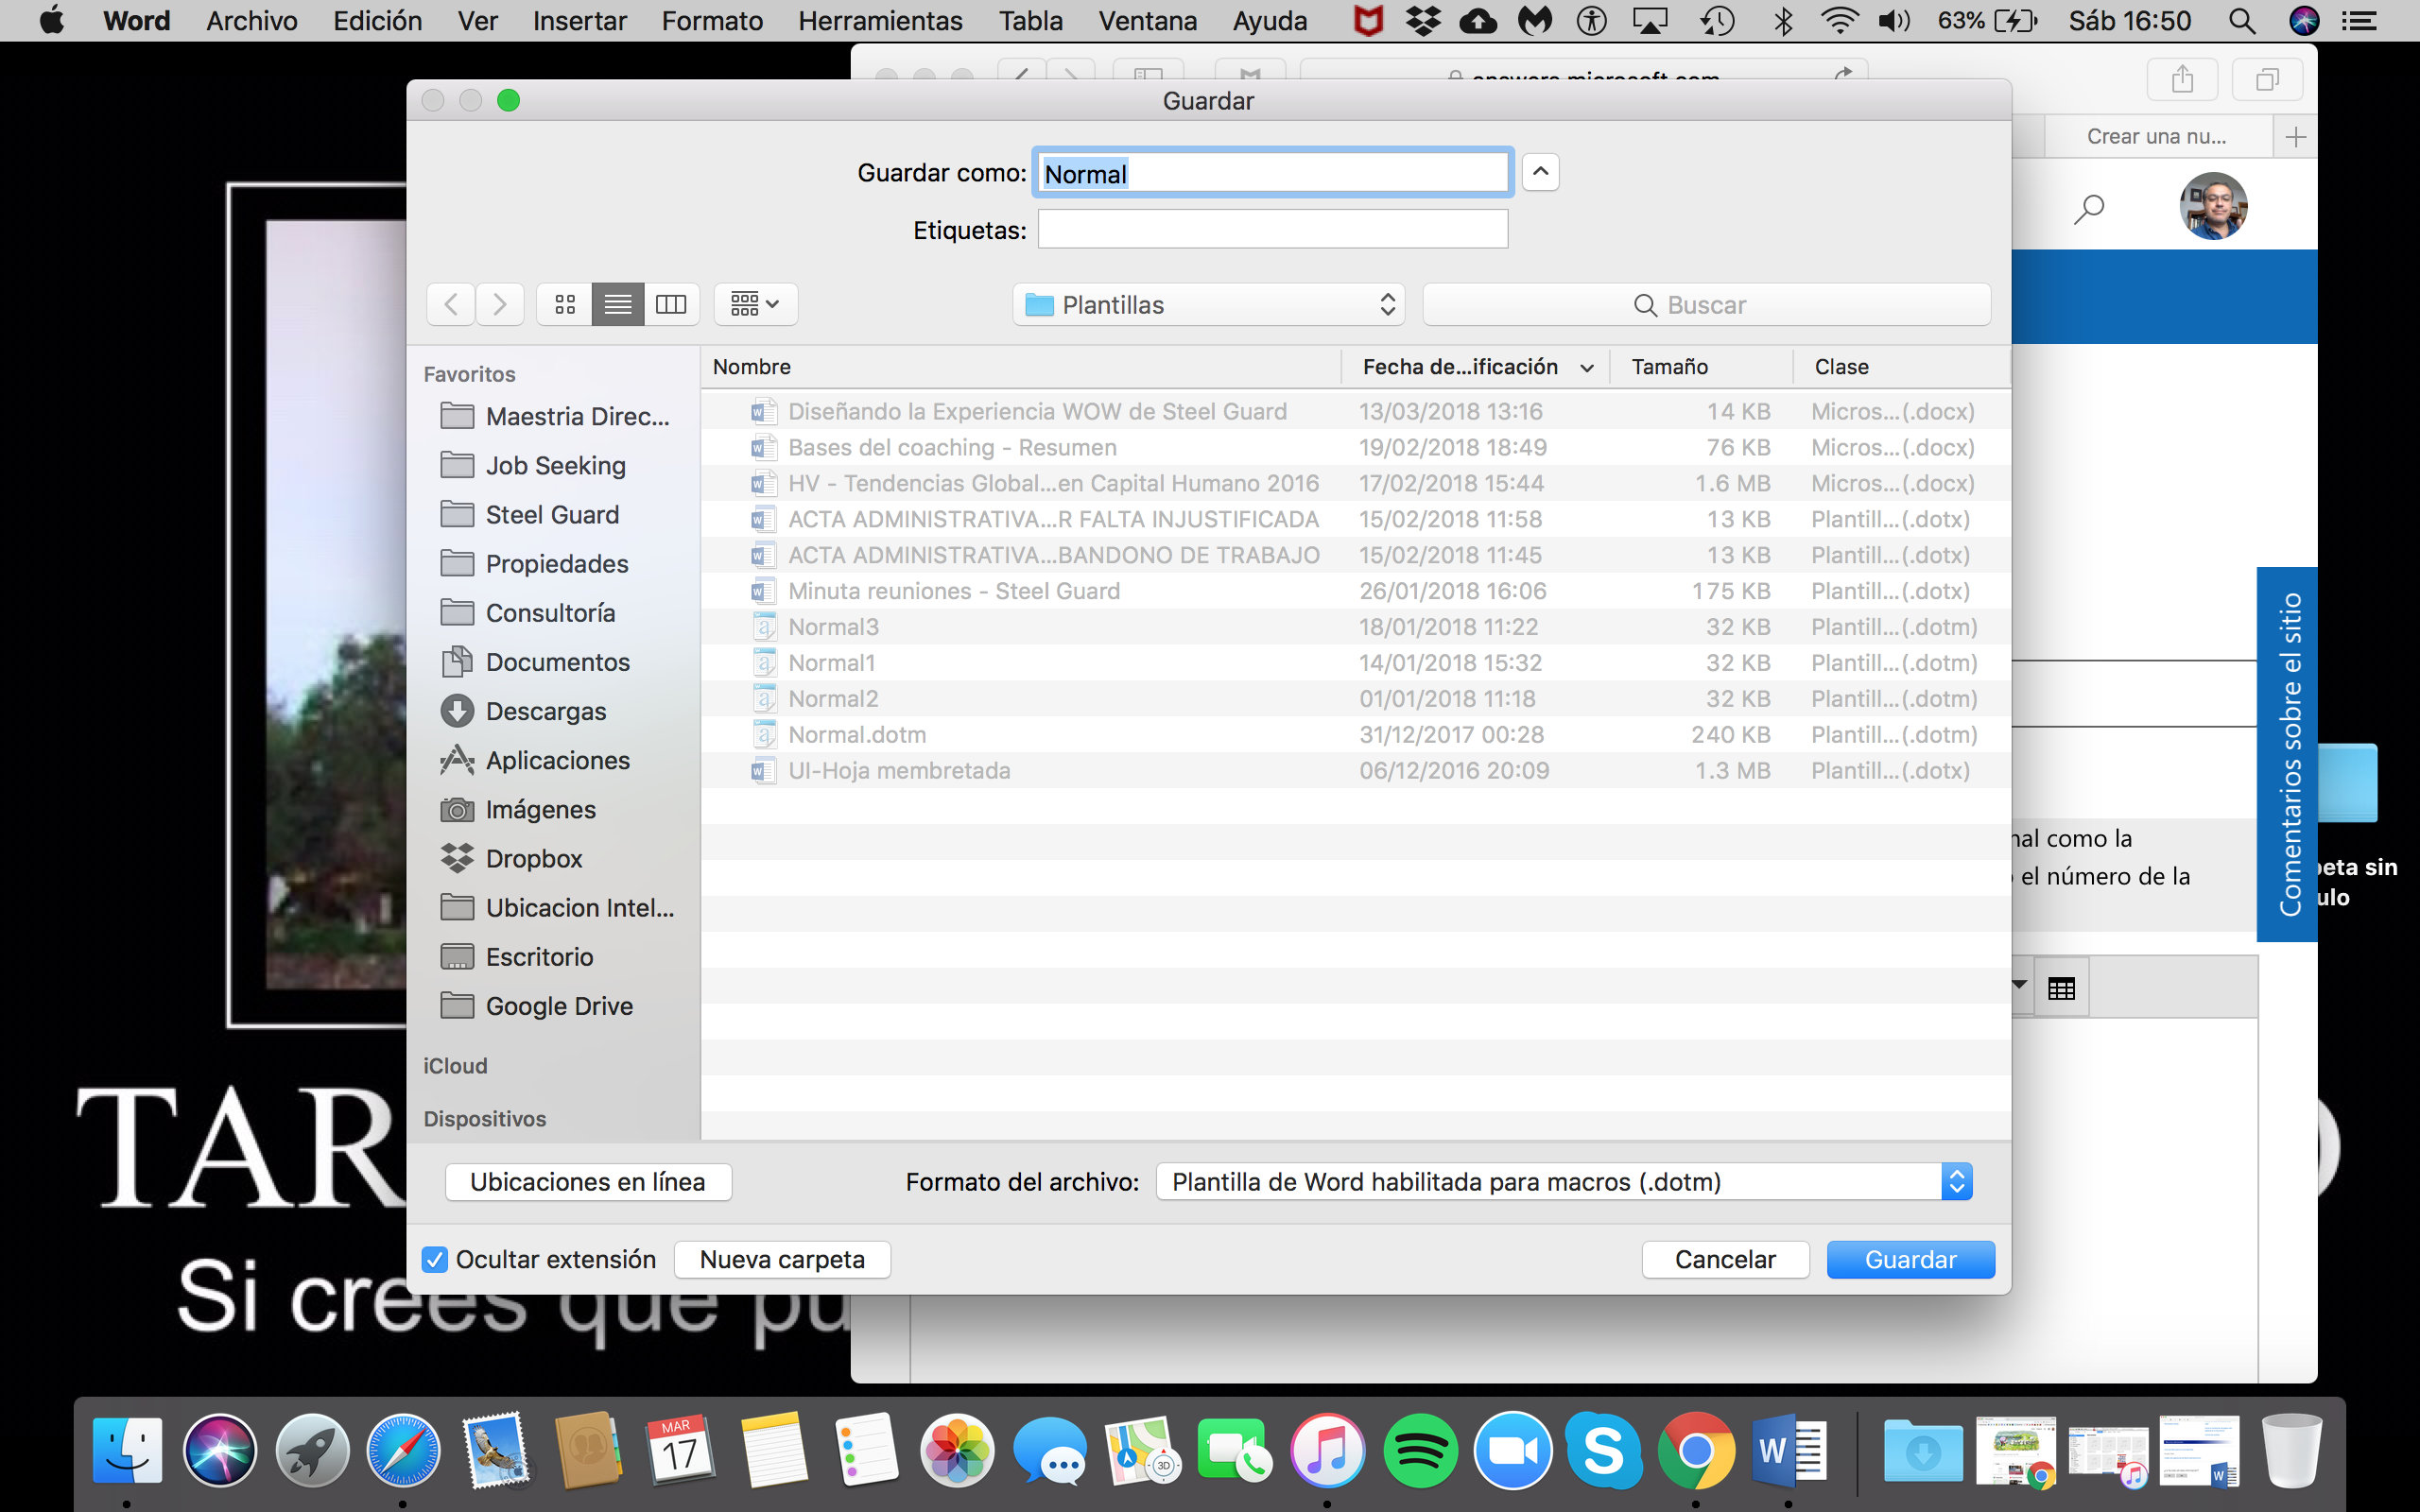Click the Ubicaciones en línea button
Image resolution: width=2420 pixels, height=1512 pixels.
pos(589,1181)
